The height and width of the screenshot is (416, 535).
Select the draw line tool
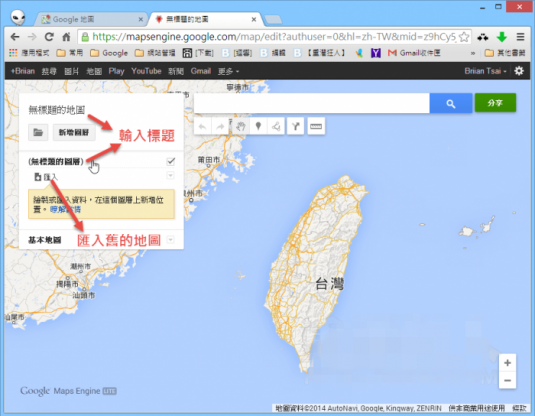point(276,127)
